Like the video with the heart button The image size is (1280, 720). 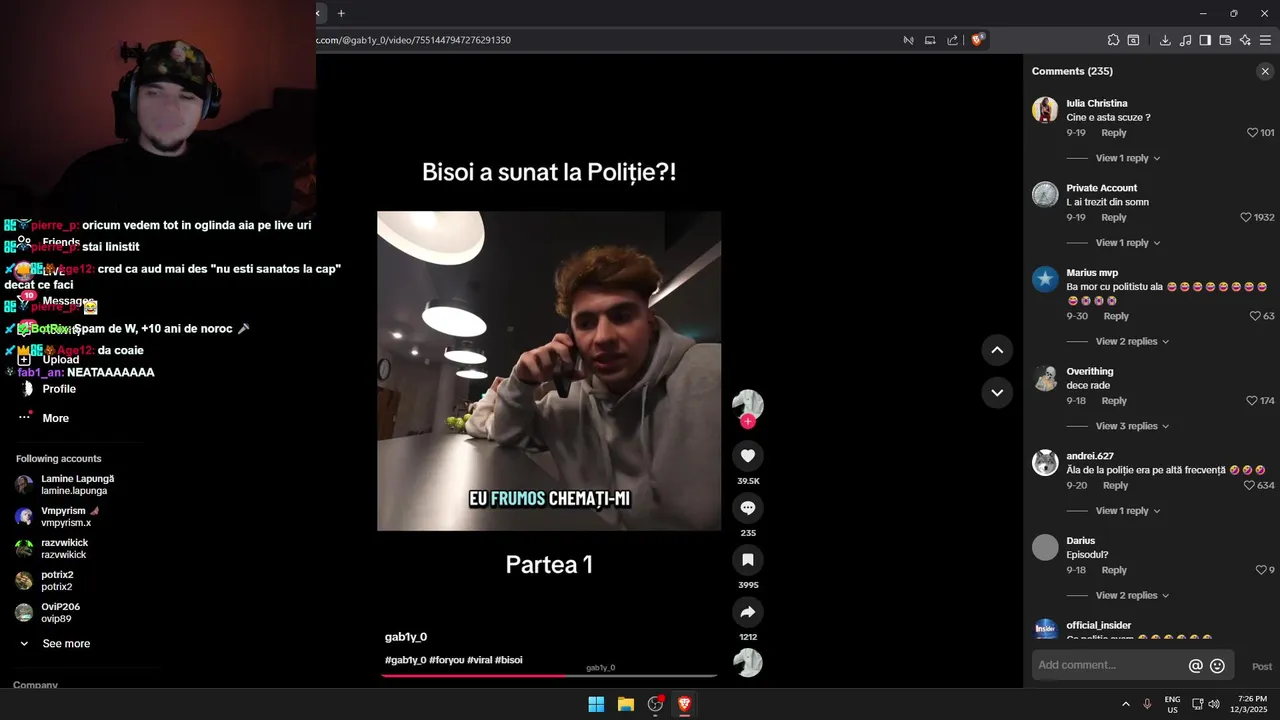point(748,456)
